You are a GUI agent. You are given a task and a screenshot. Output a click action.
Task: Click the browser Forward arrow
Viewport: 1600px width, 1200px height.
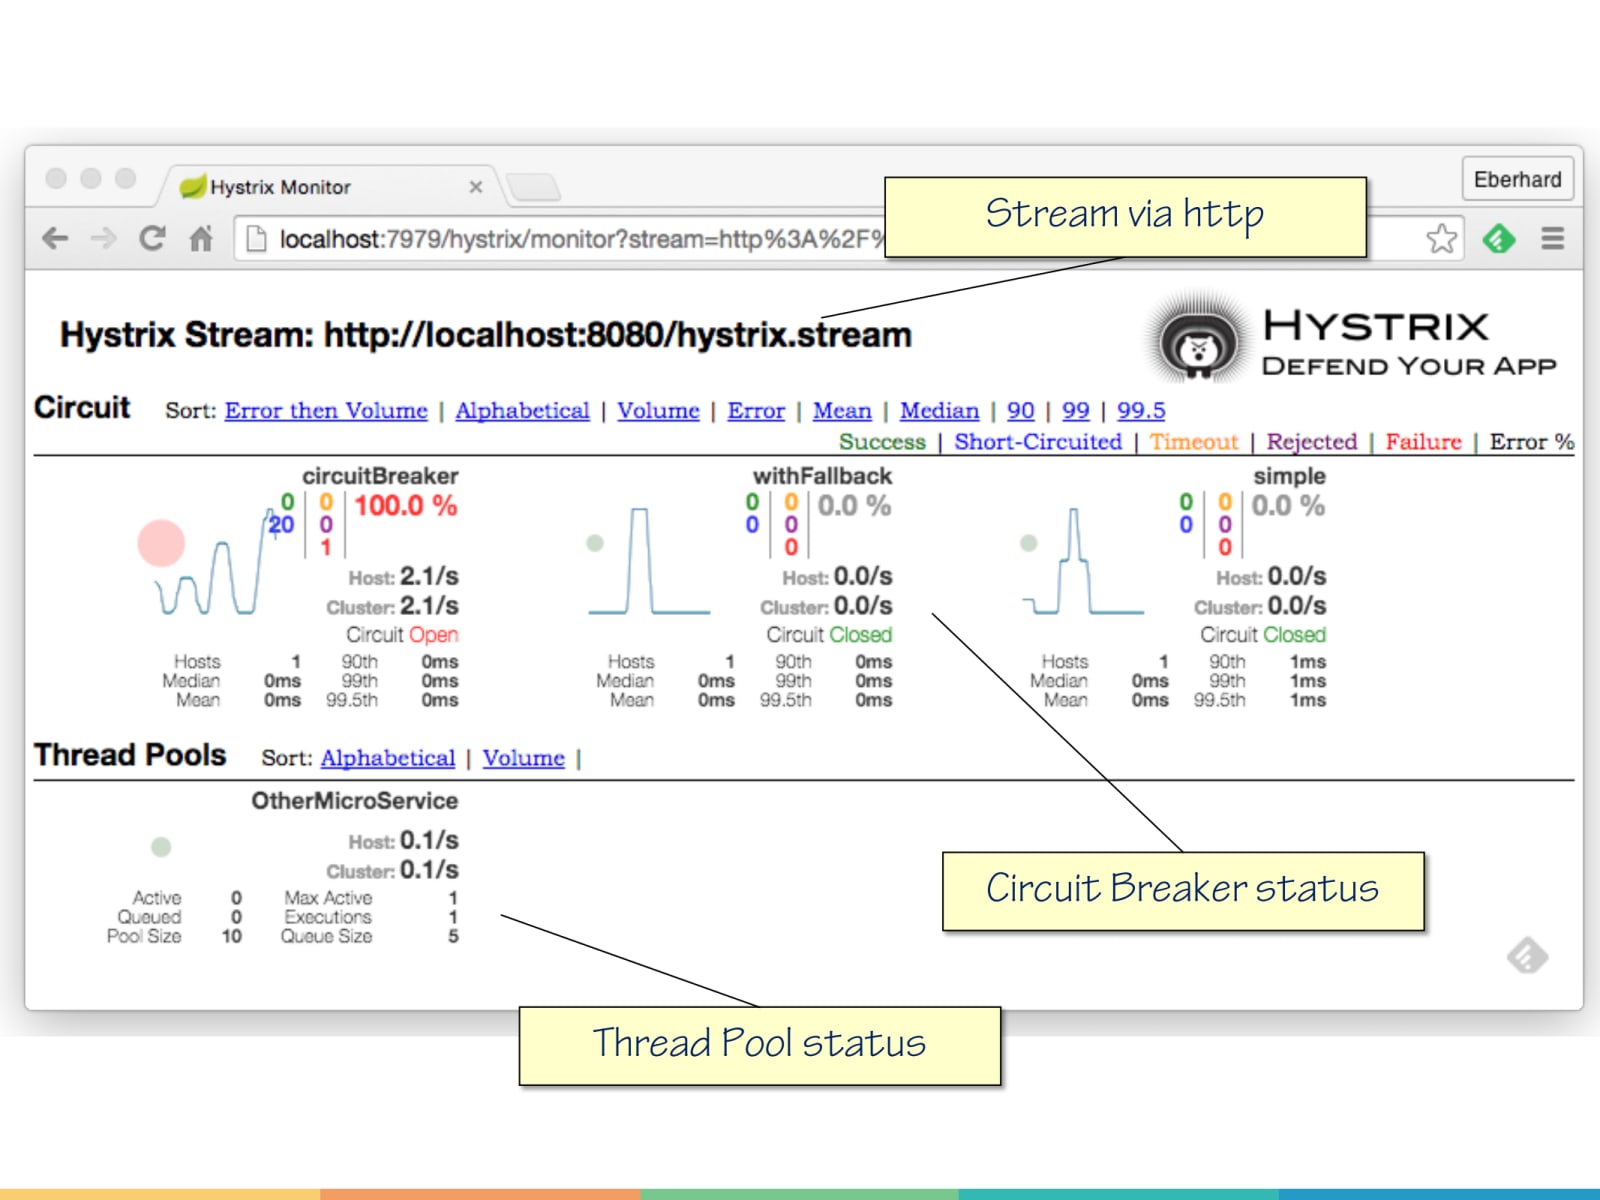click(103, 238)
